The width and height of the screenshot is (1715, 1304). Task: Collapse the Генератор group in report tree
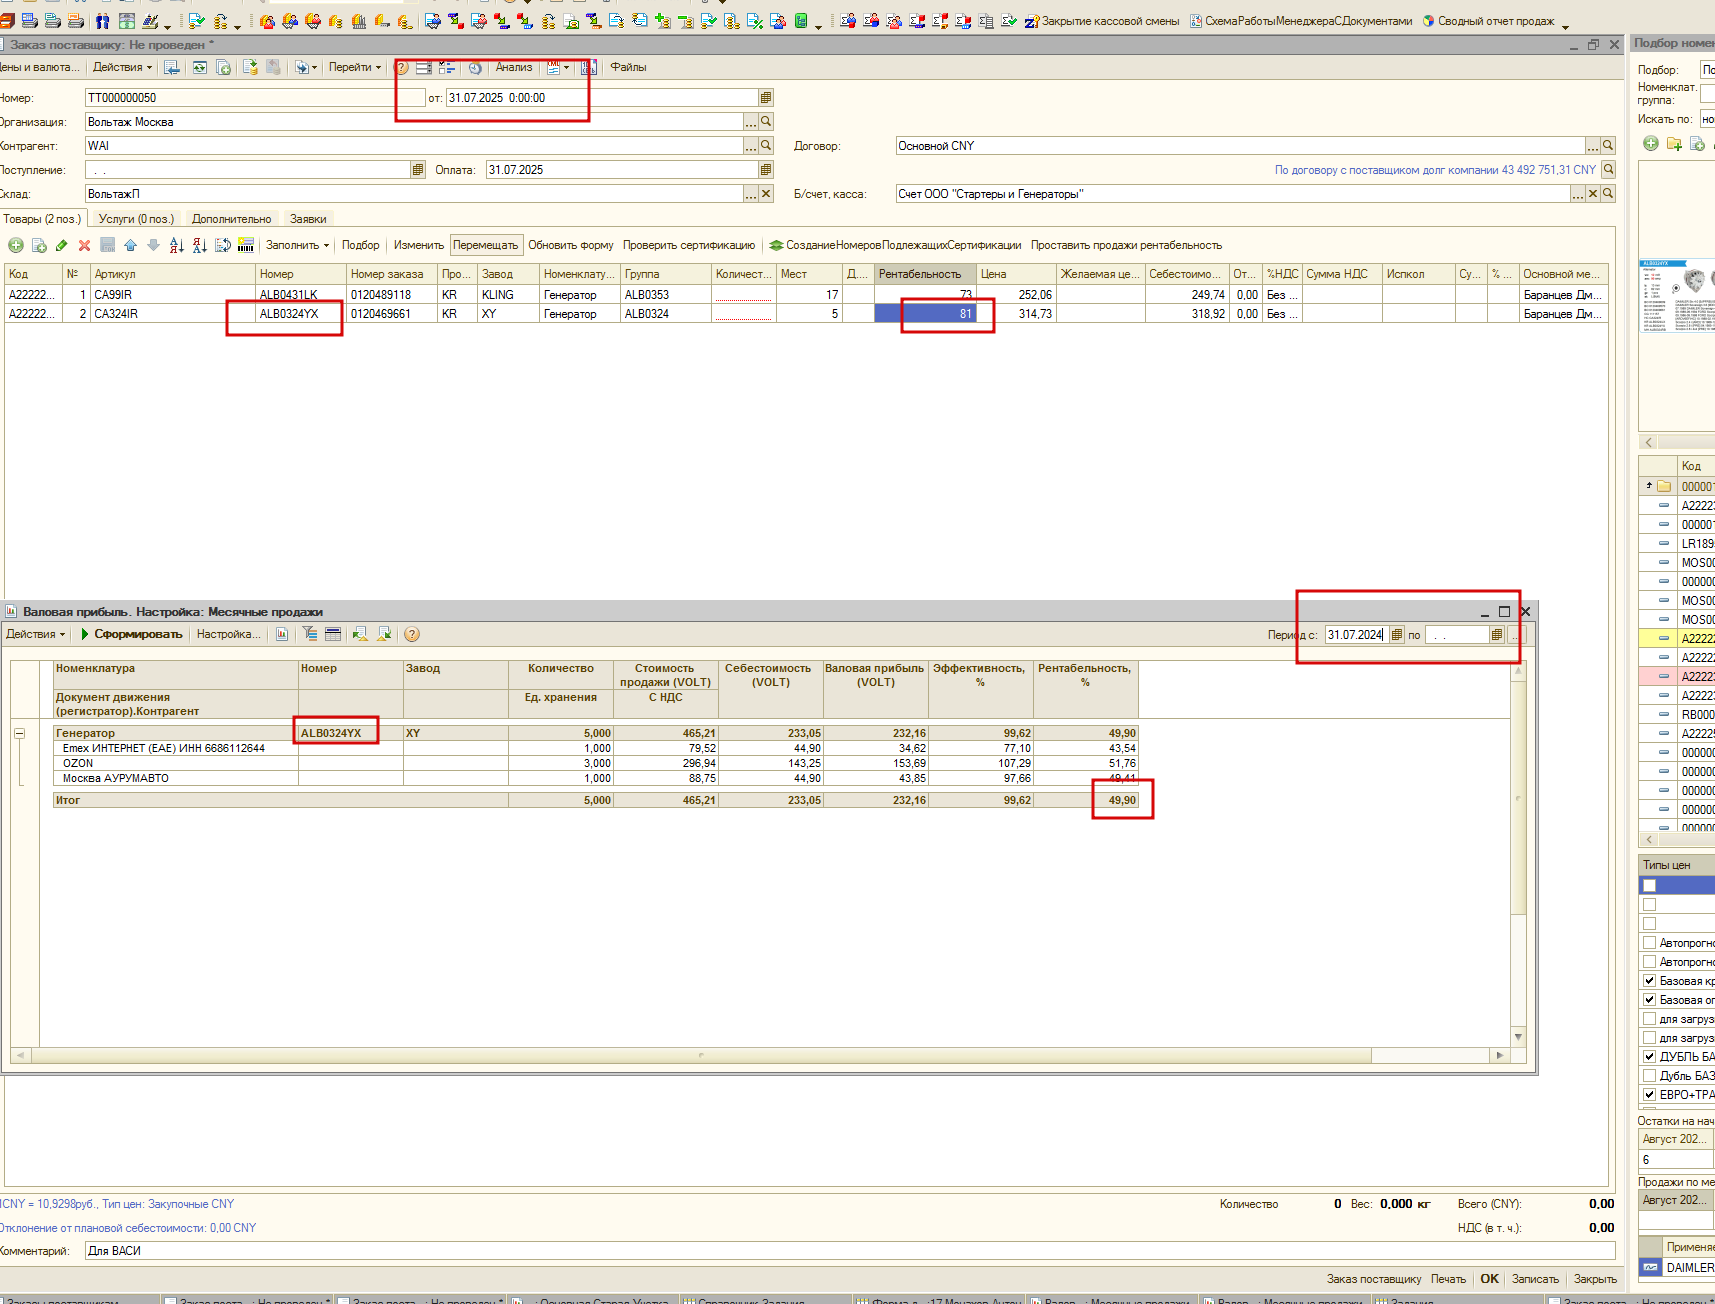coord(19,733)
